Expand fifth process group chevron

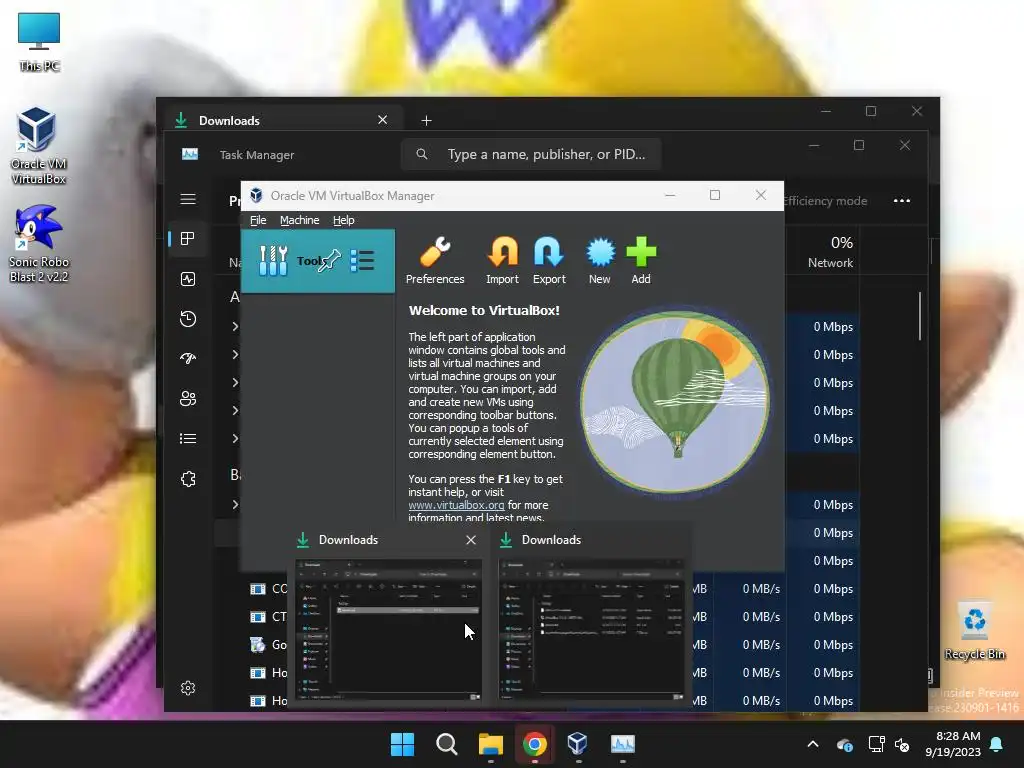[x=235, y=439]
